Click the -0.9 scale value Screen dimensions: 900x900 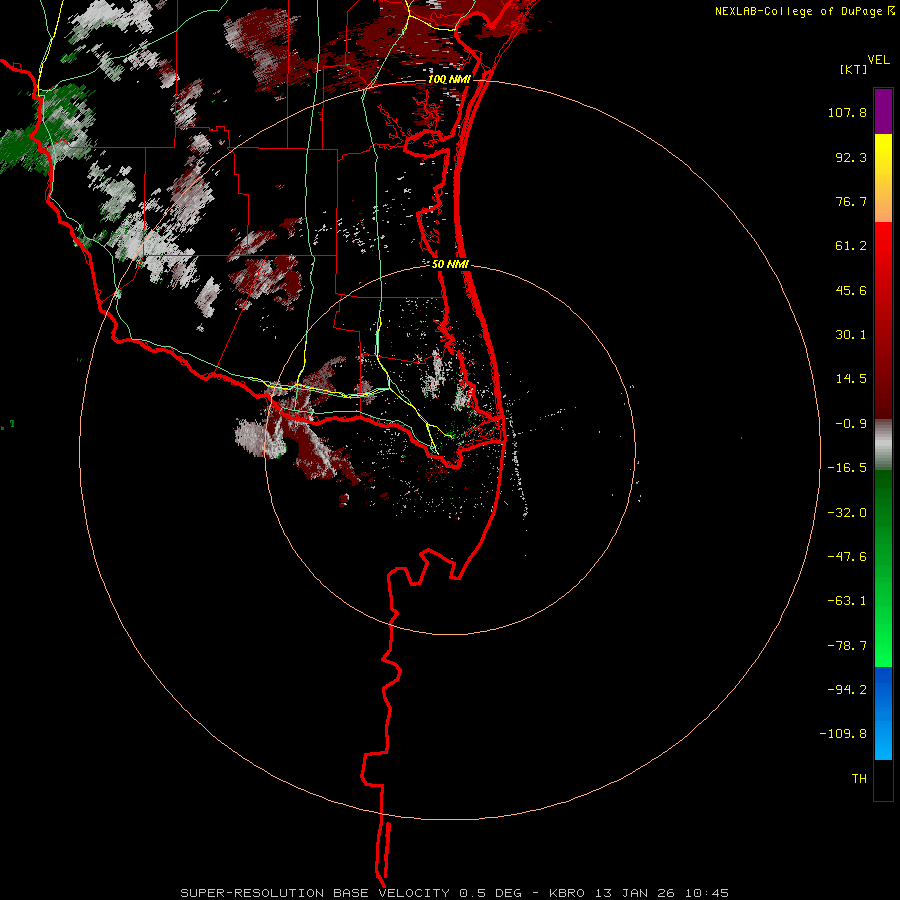[851, 424]
